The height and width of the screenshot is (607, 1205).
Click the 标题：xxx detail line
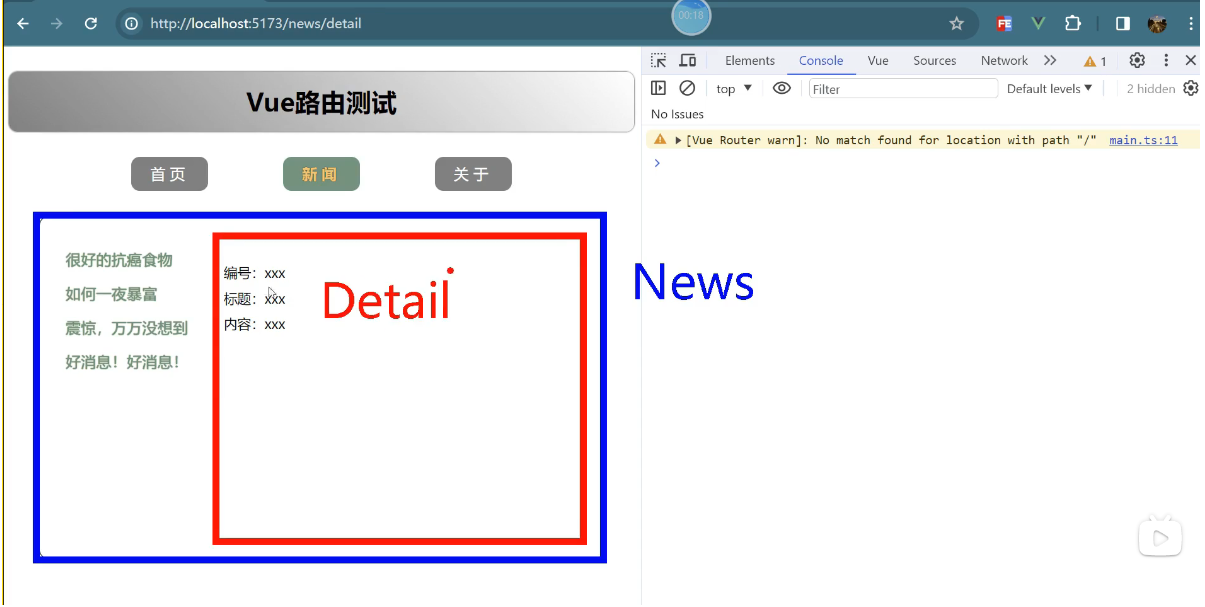click(x=255, y=299)
